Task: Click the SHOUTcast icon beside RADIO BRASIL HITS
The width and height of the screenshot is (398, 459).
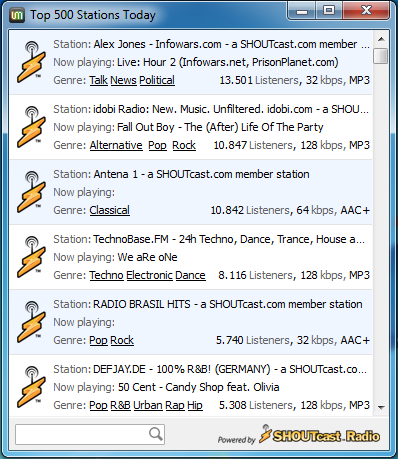Action: (x=31, y=322)
